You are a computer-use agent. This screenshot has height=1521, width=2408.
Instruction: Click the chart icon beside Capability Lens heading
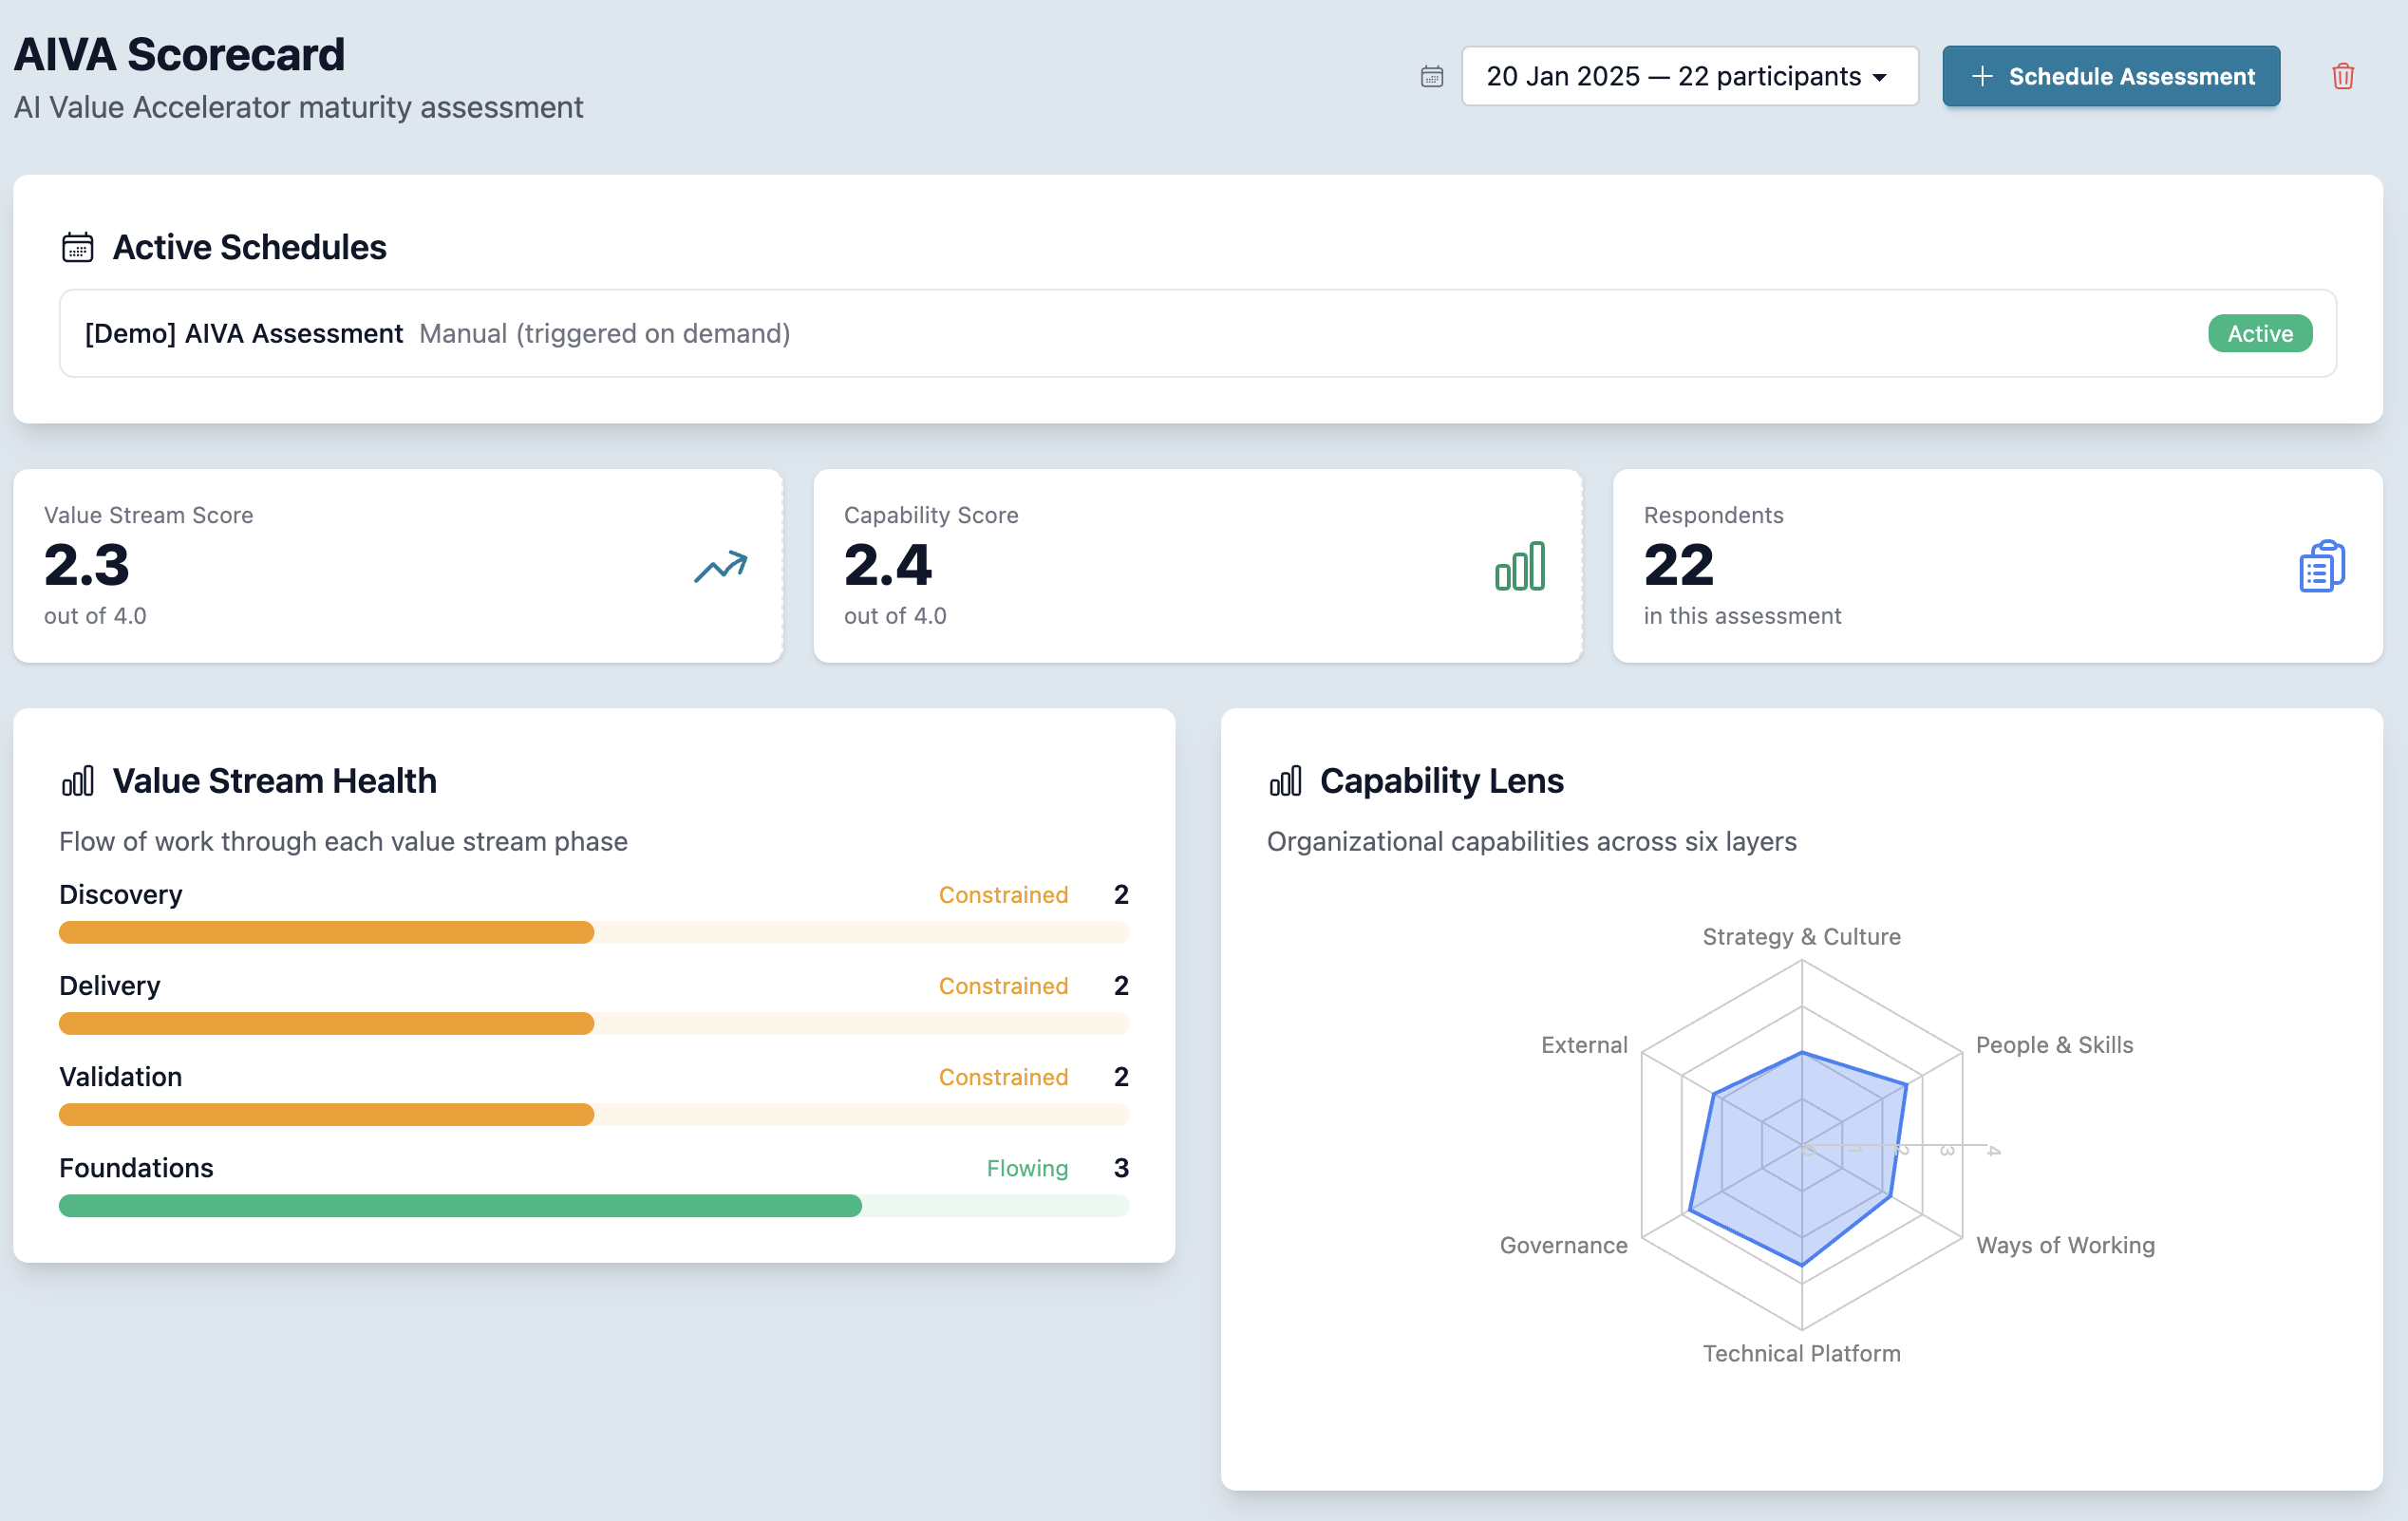1287,780
